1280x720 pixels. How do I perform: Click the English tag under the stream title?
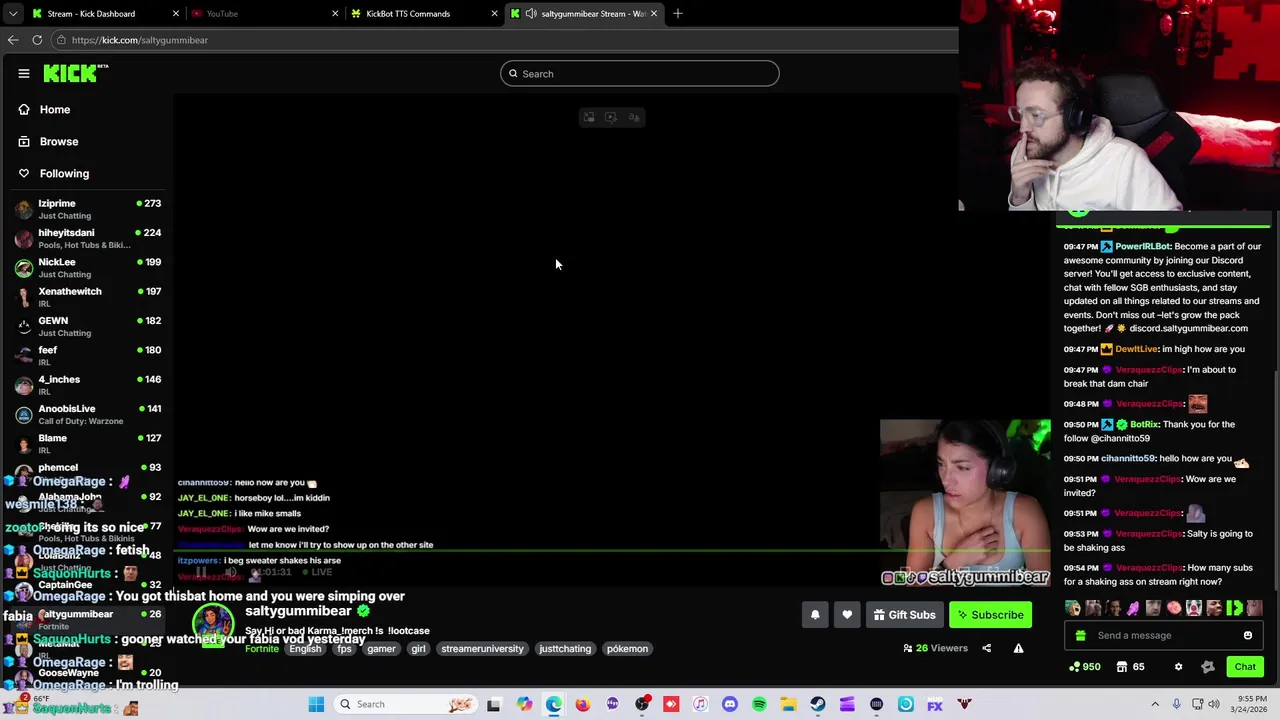coord(305,649)
